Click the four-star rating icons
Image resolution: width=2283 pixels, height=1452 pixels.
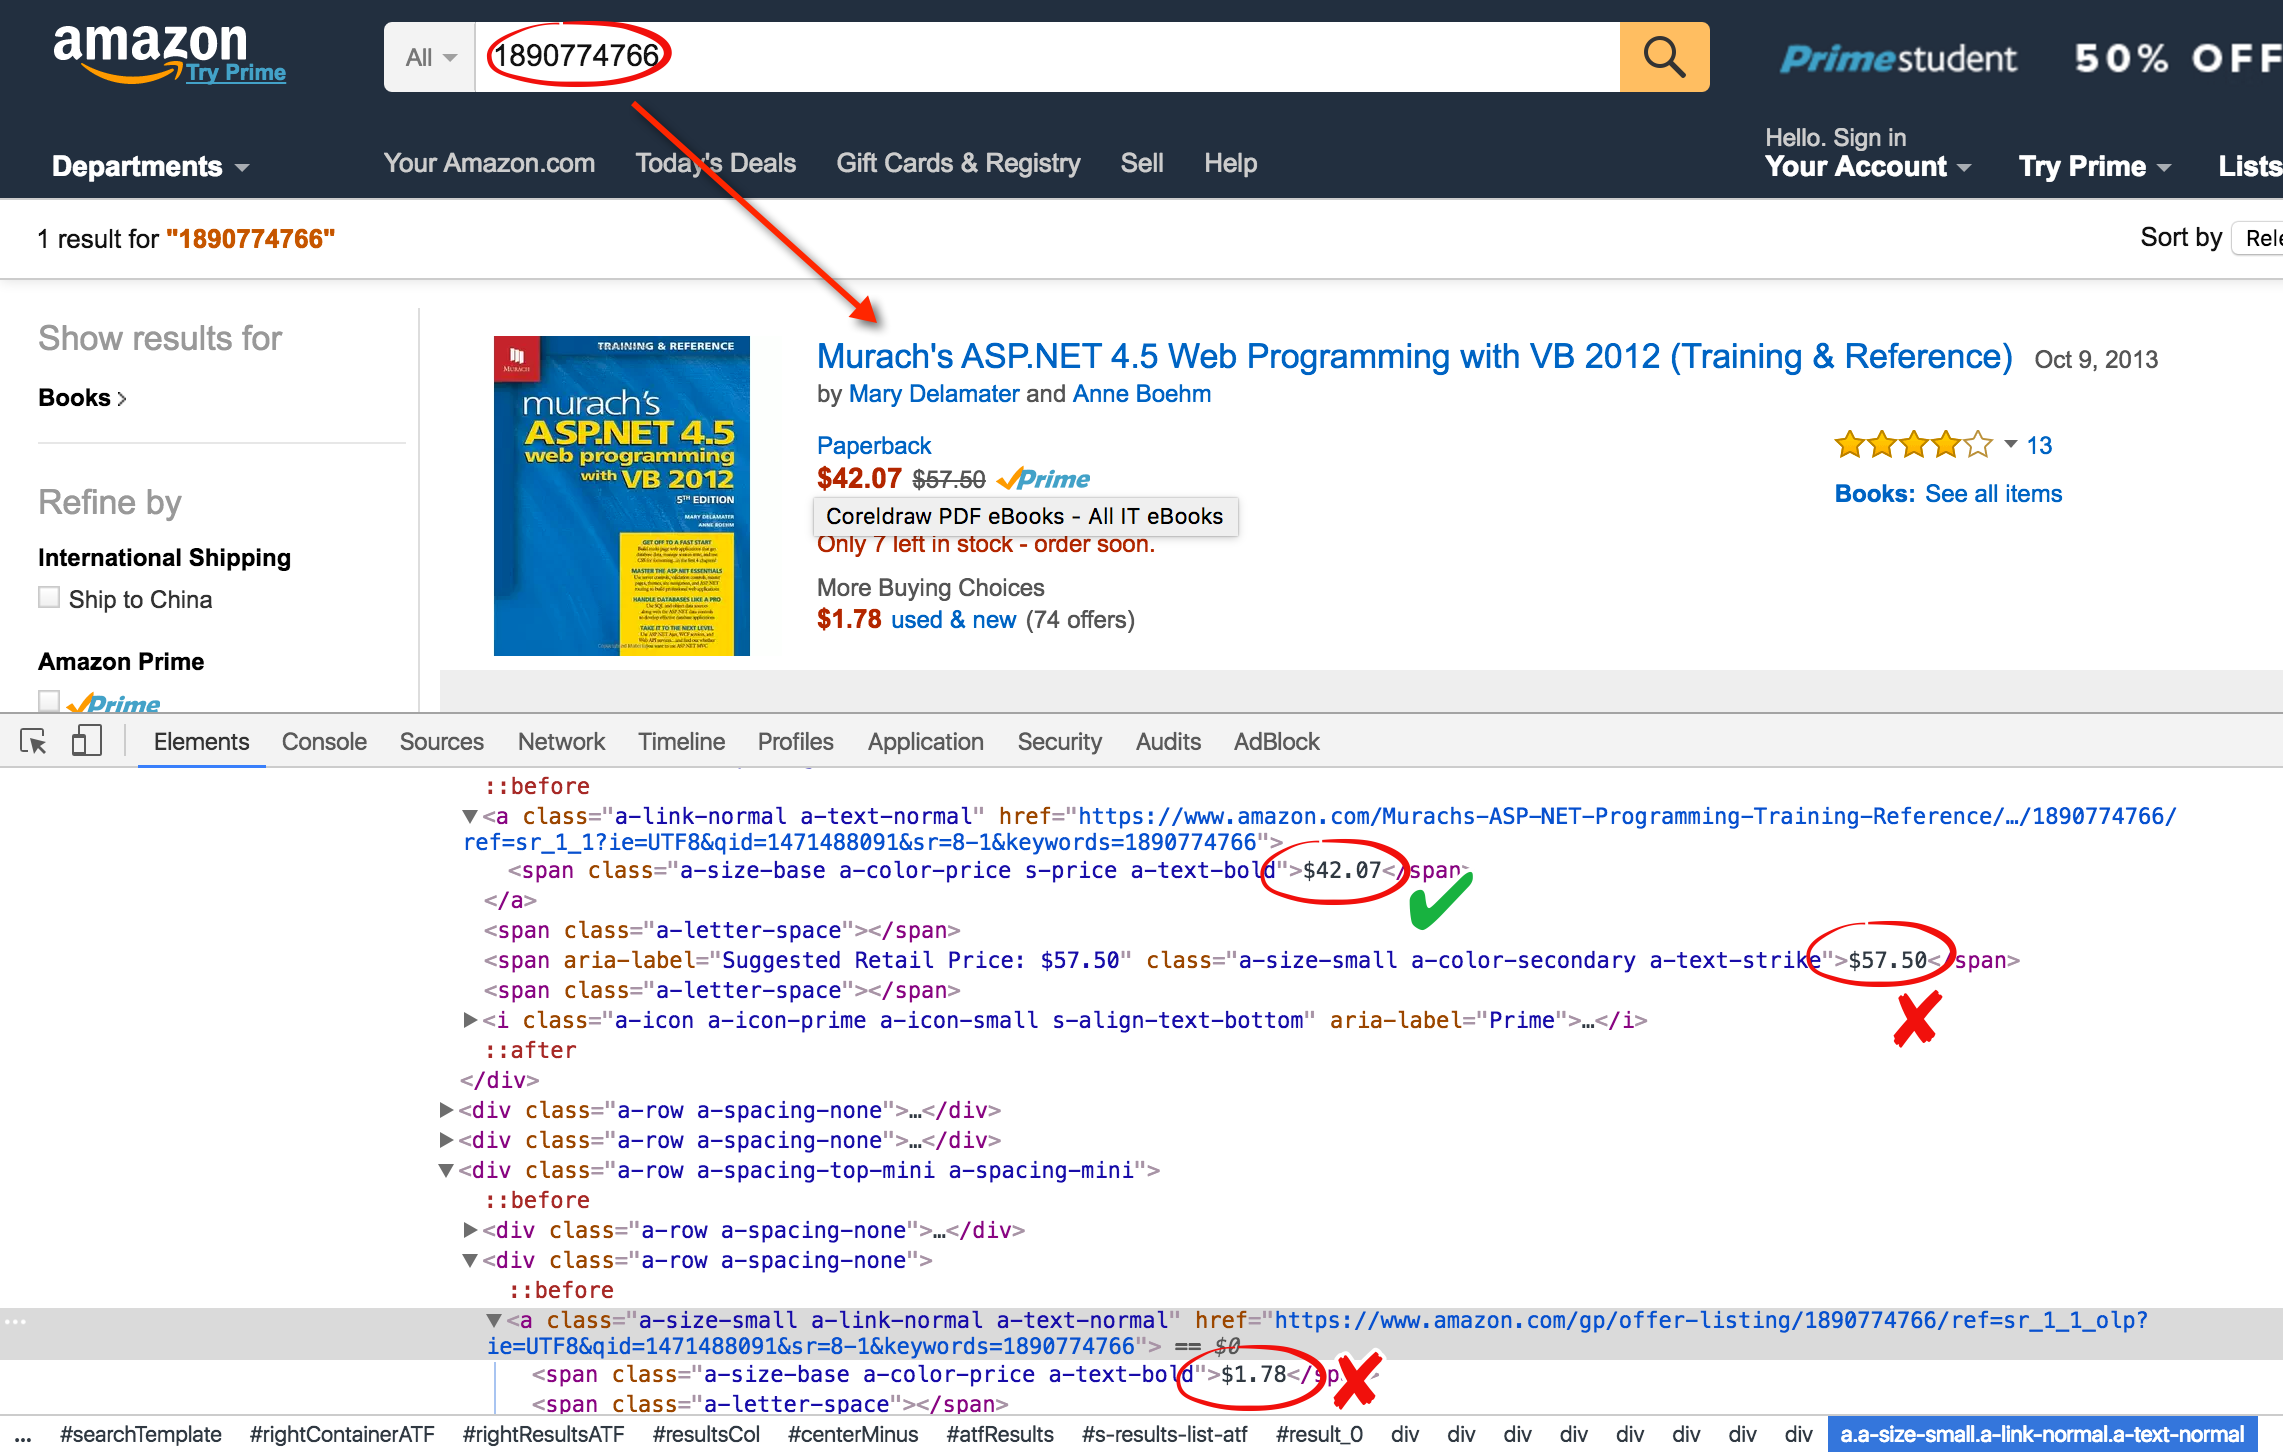point(1914,445)
